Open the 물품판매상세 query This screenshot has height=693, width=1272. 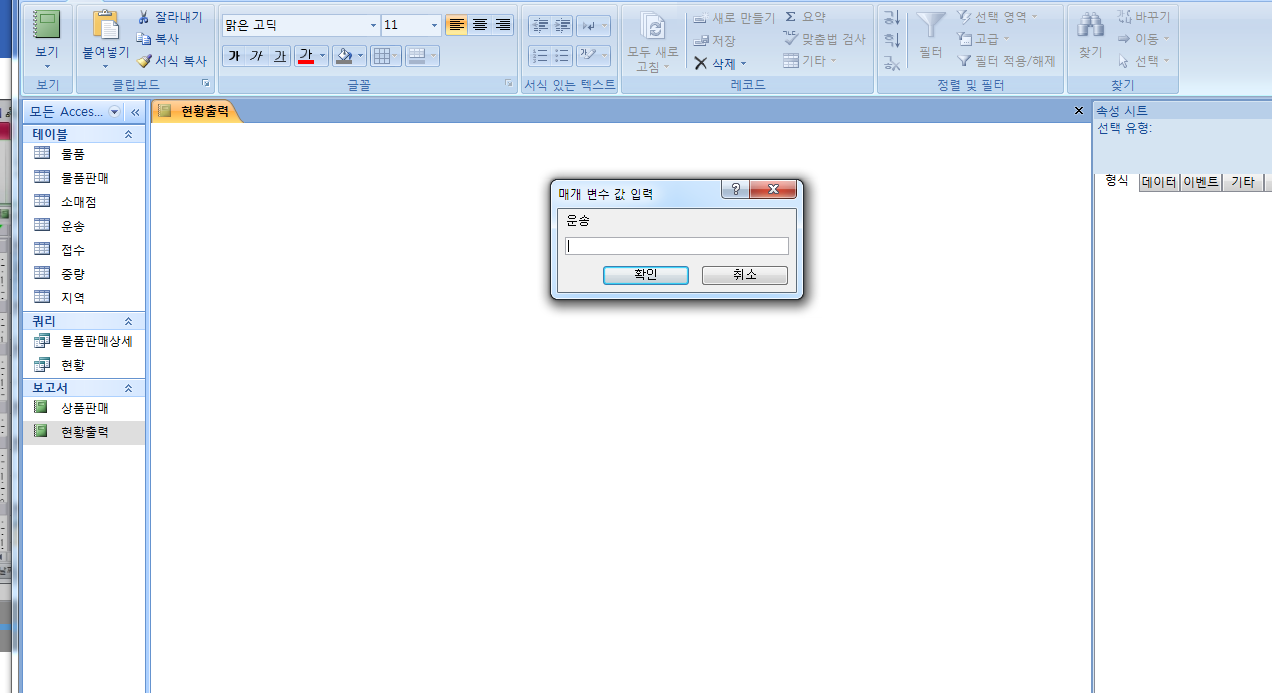point(96,341)
